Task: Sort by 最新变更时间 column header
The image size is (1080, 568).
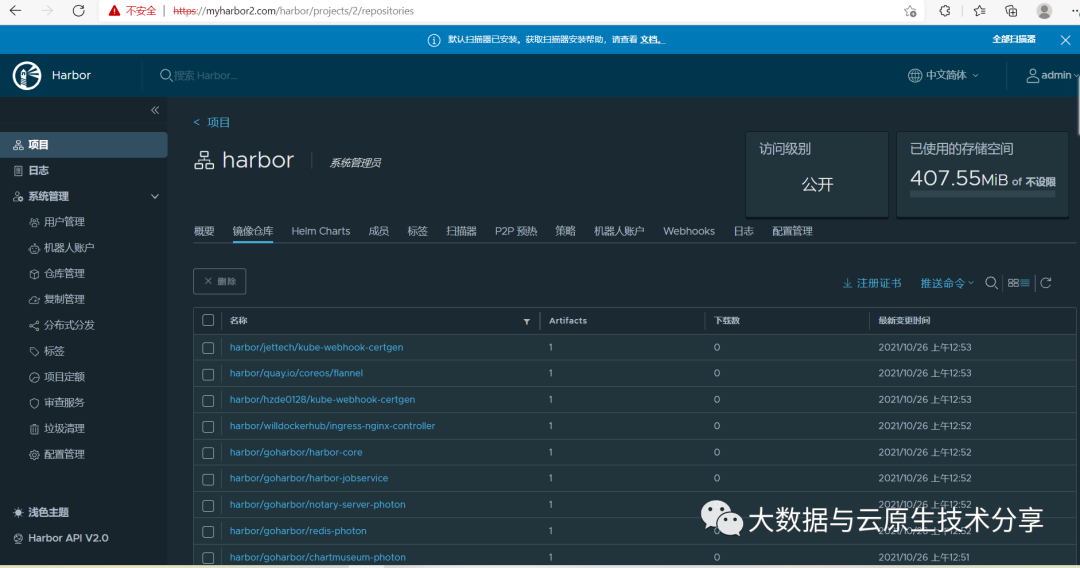Action: tap(904, 320)
